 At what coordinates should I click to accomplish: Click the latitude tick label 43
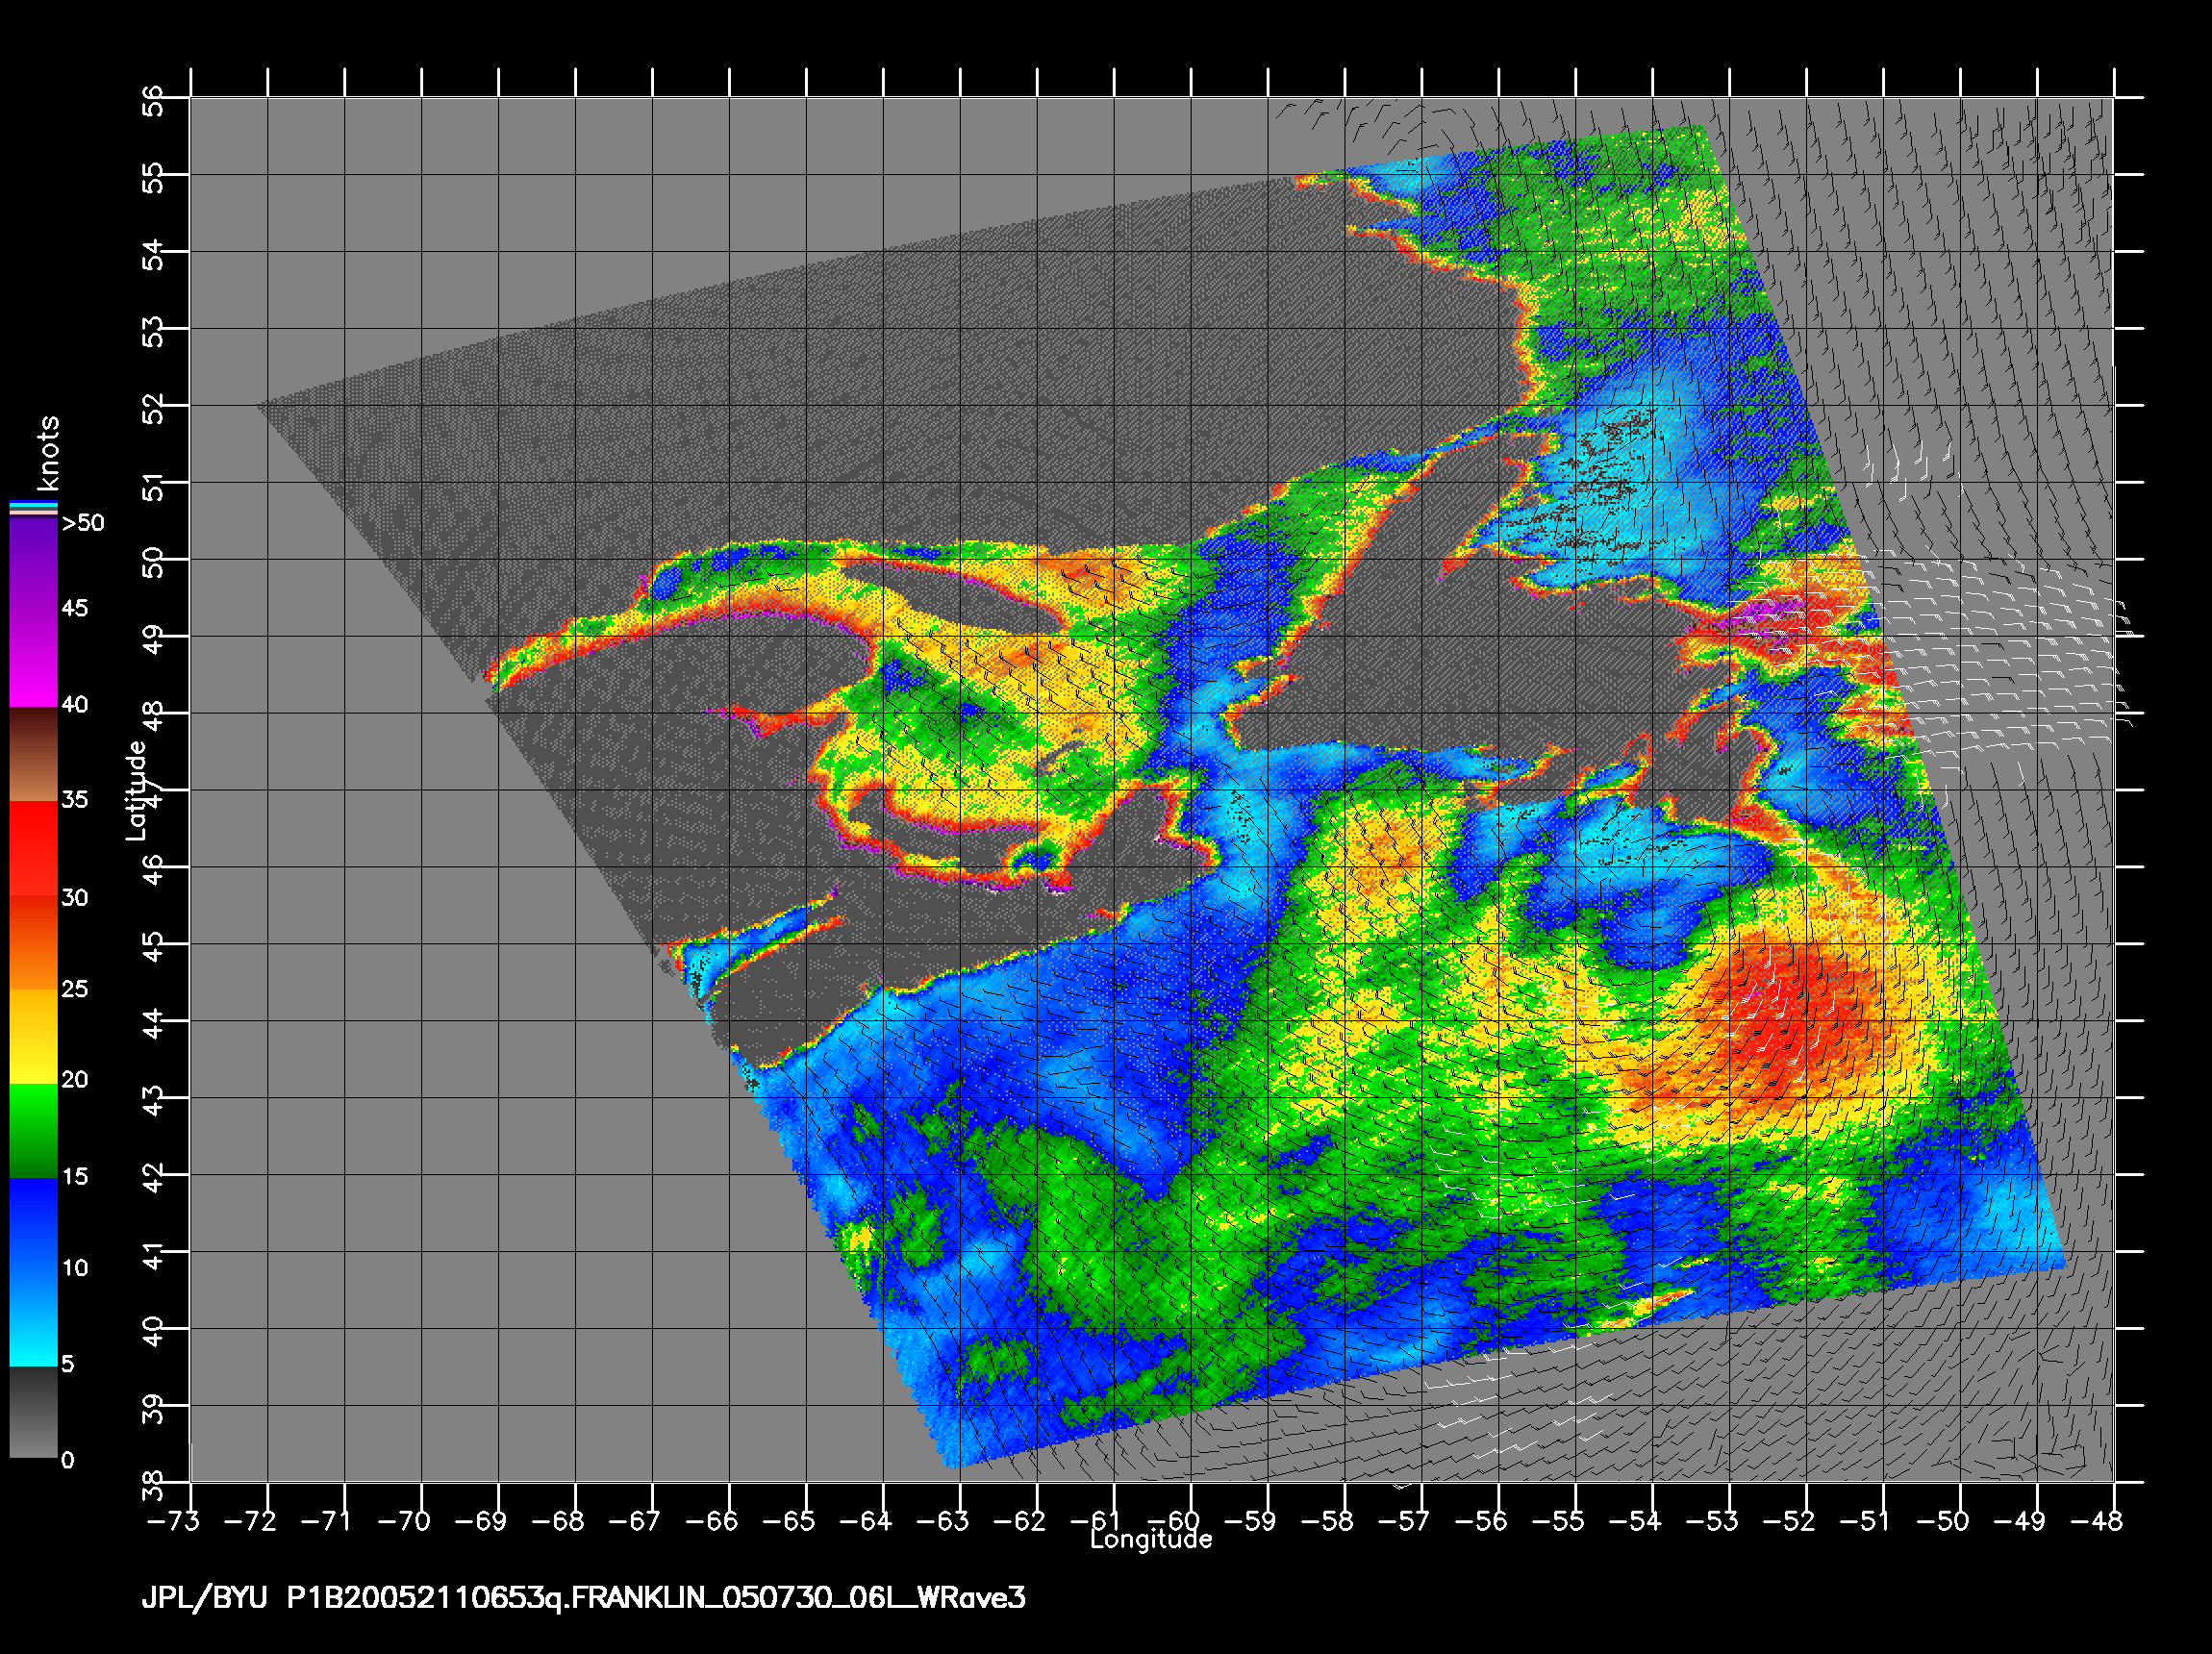pyautogui.click(x=153, y=1101)
